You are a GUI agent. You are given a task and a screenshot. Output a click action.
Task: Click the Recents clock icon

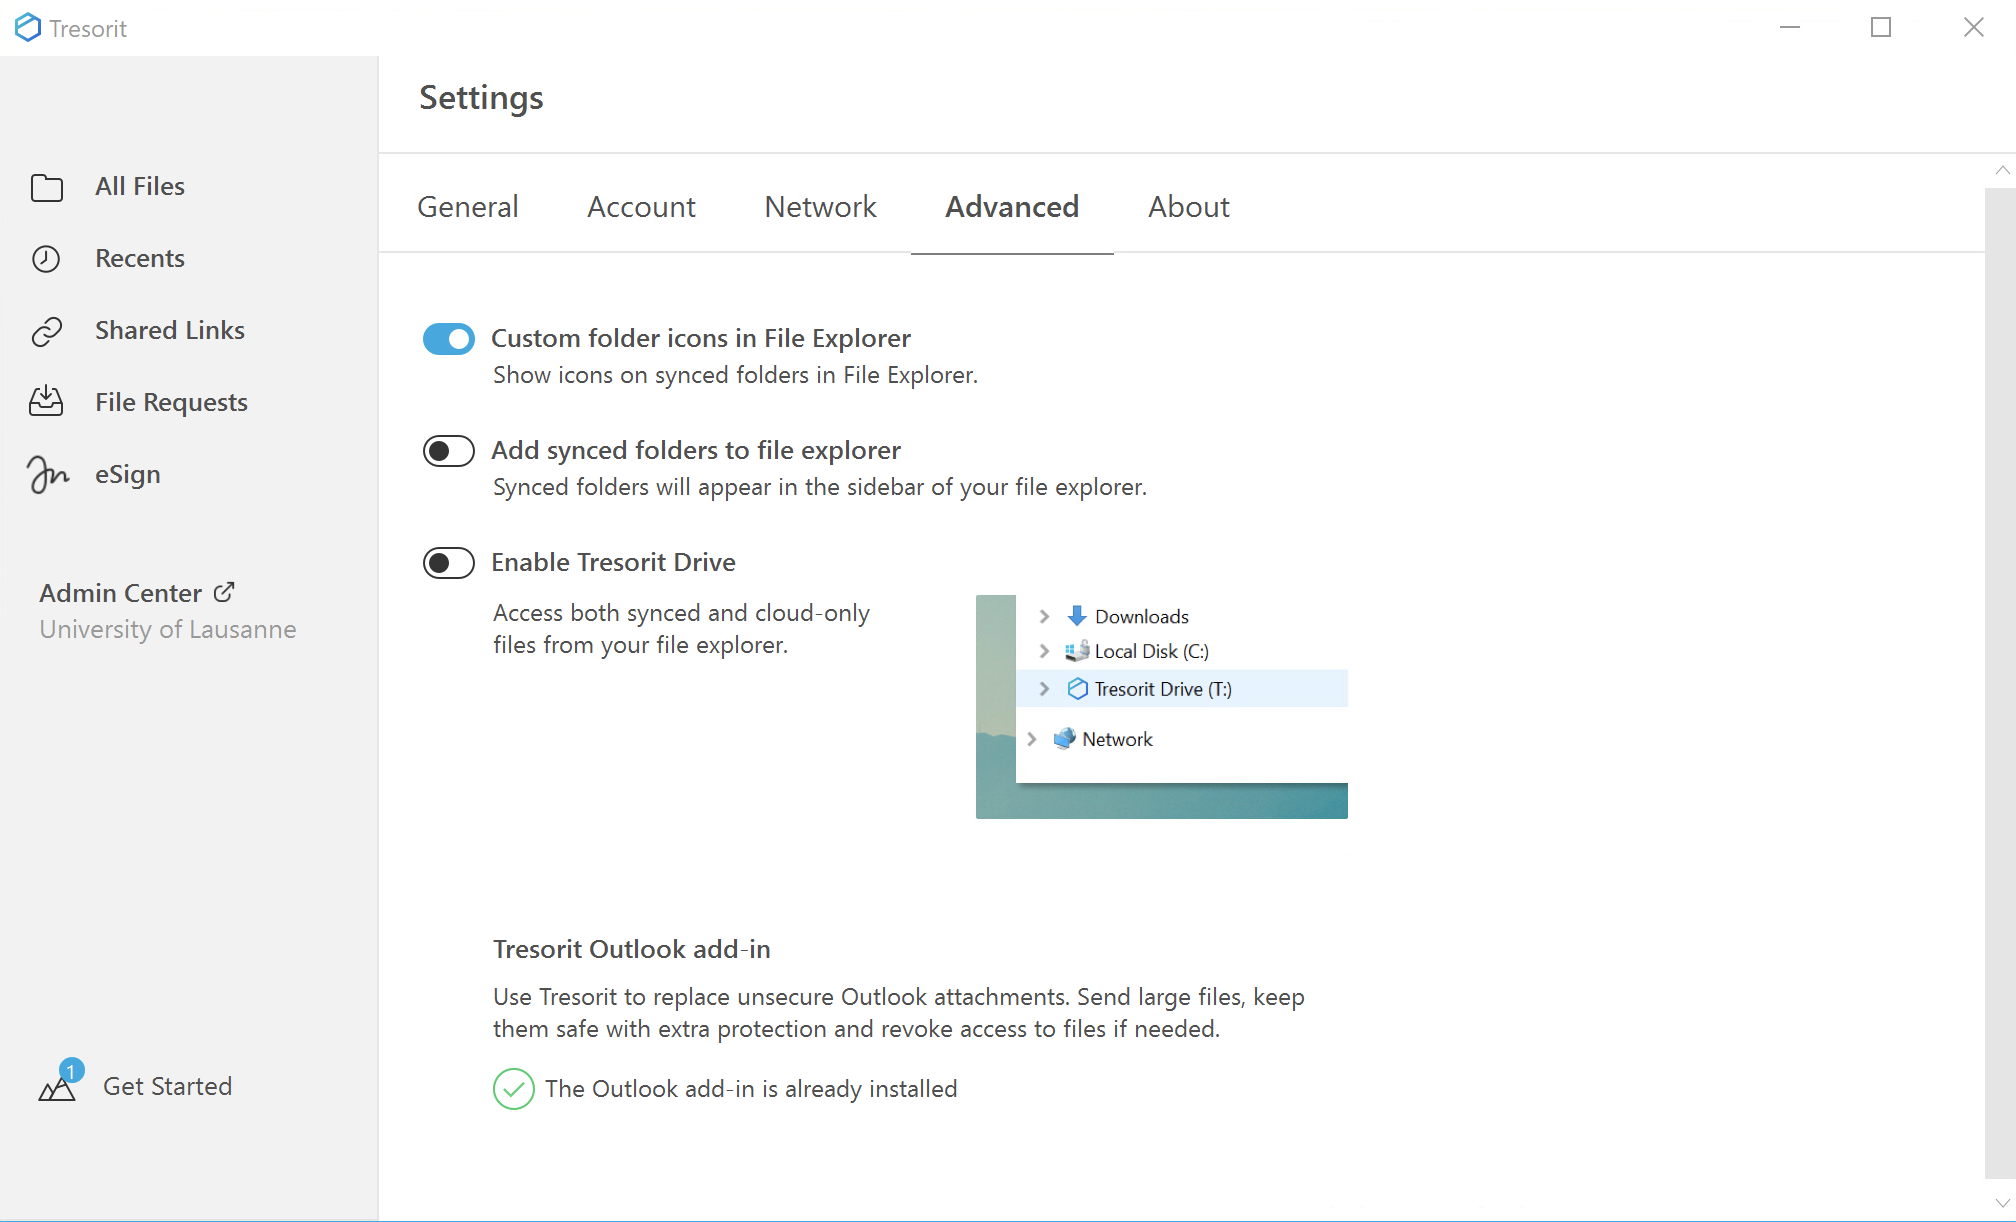point(46,259)
